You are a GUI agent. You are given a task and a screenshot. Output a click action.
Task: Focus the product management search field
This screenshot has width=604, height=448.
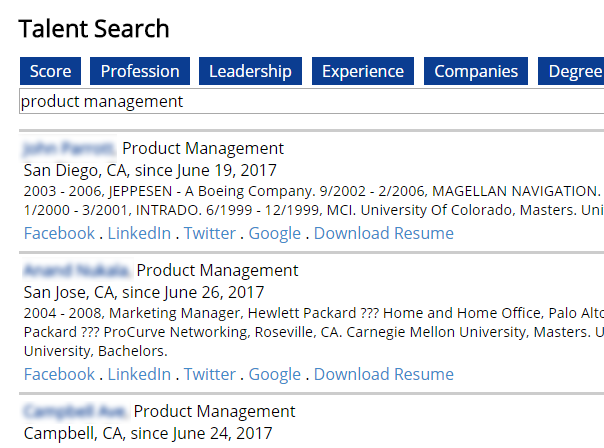pyautogui.click(x=310, y=101)
